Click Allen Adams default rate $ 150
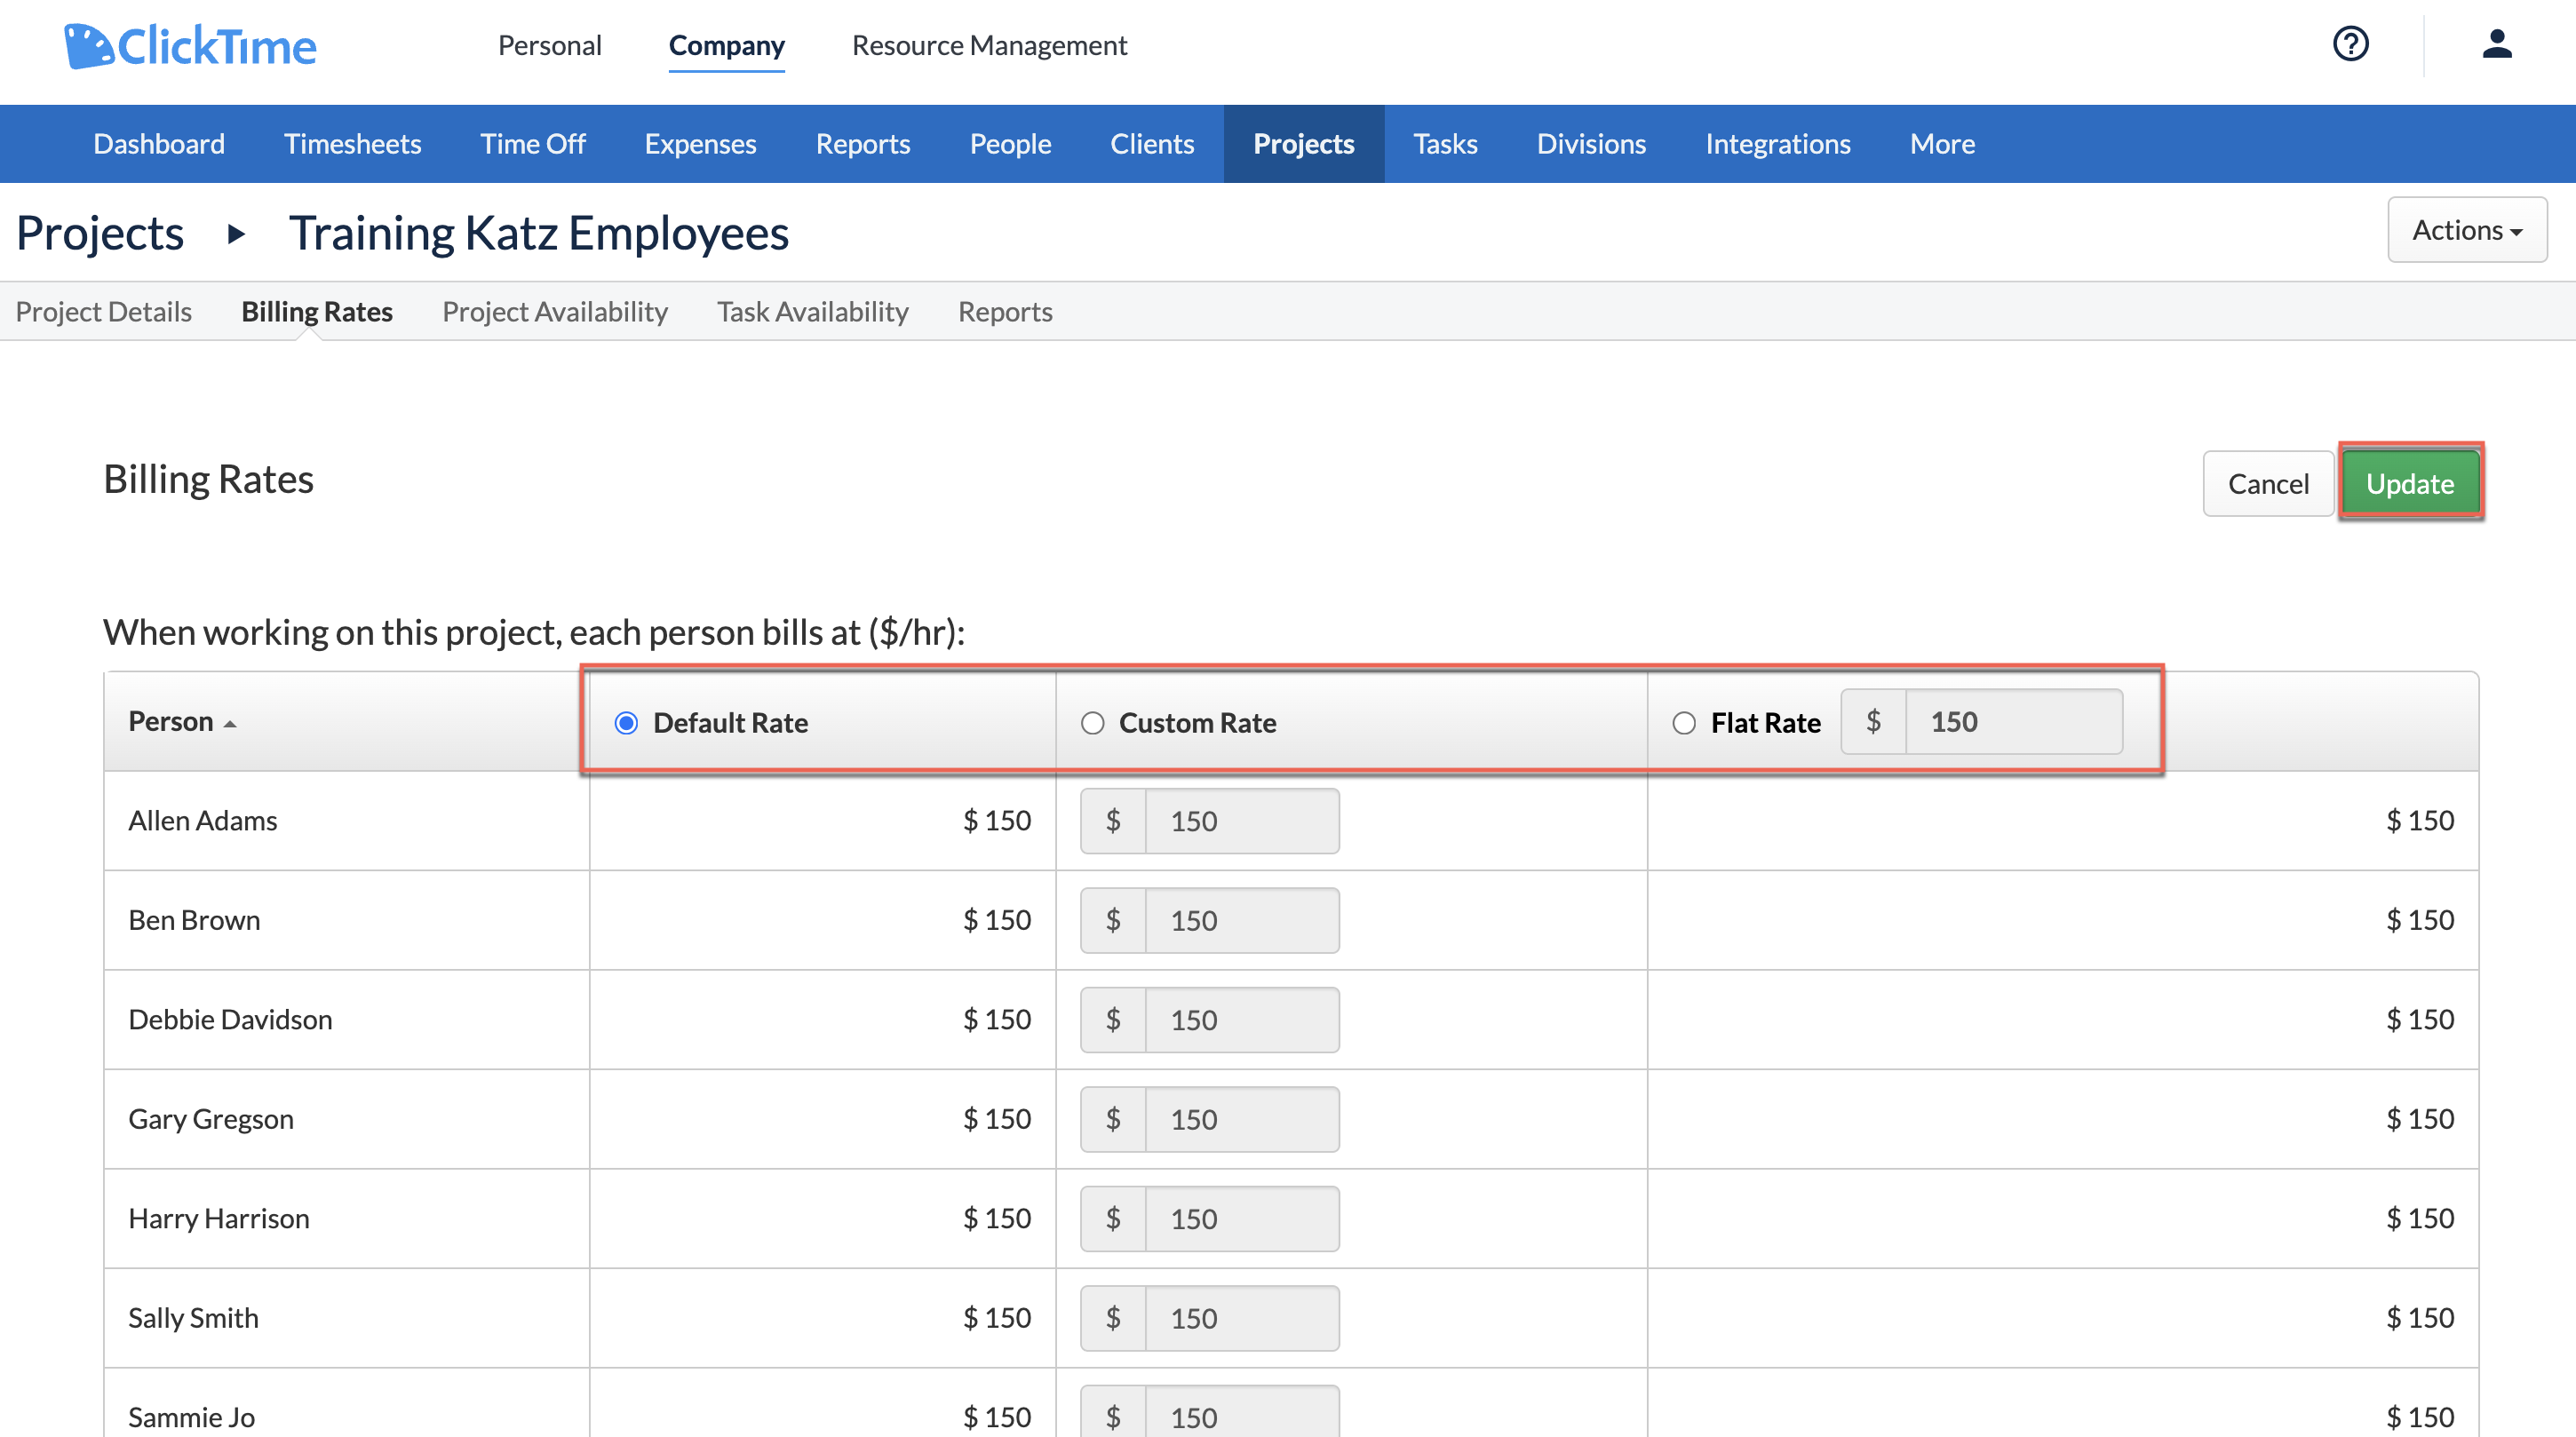 pos(997,821)
